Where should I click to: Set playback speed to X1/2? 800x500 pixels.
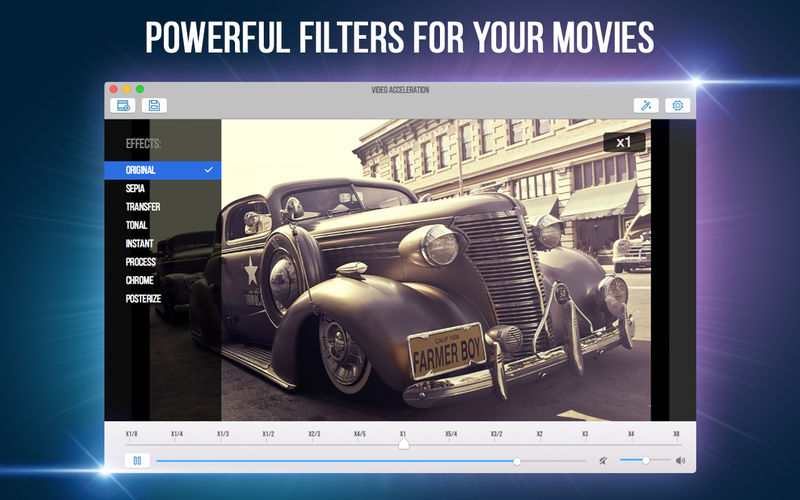[x=268, y=434]
